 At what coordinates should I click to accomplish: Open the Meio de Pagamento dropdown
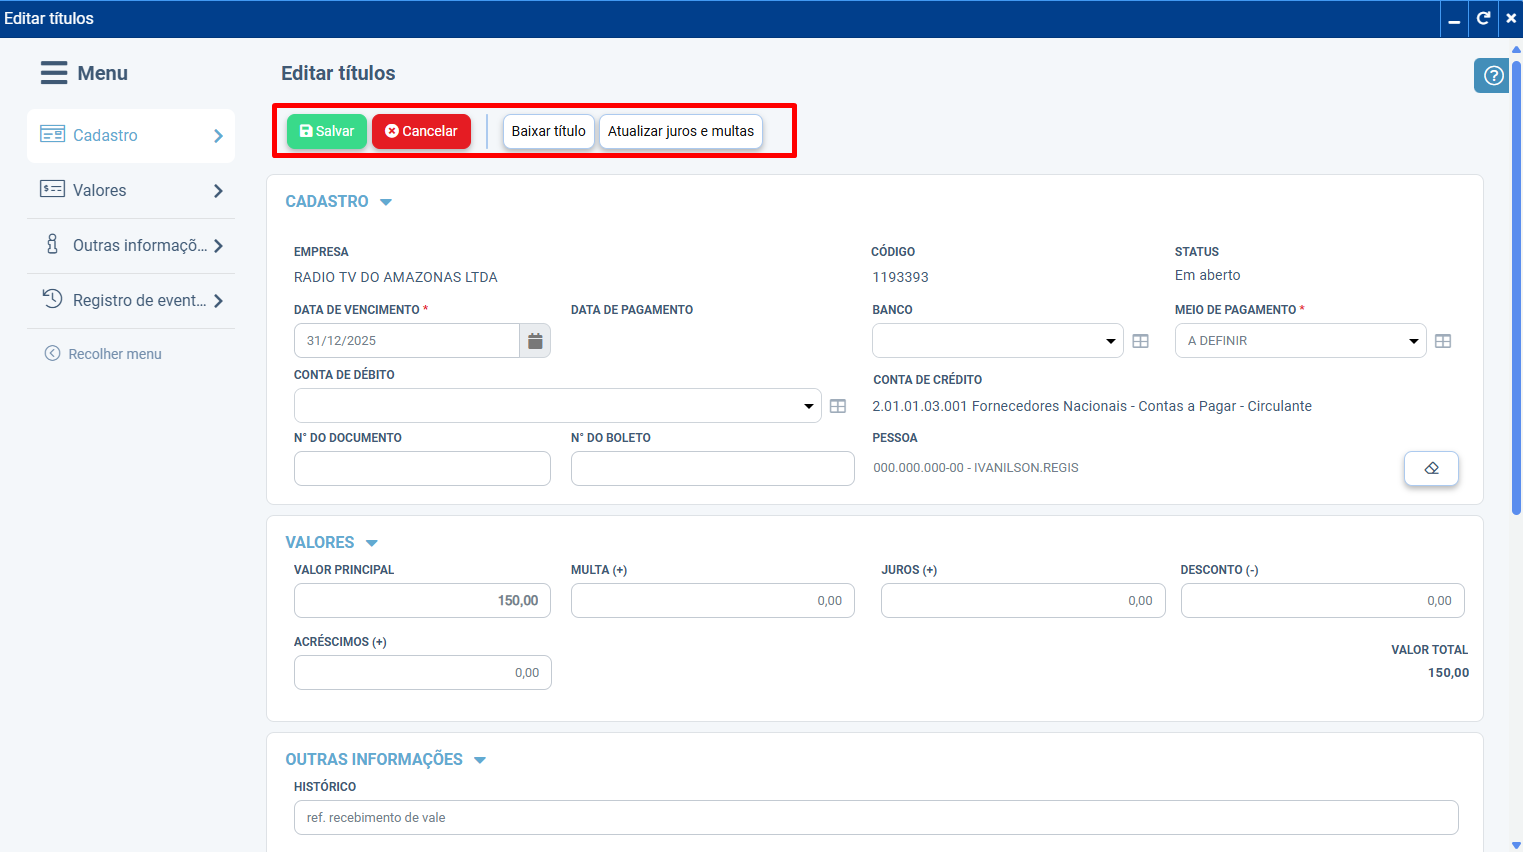click(1300, 341)
